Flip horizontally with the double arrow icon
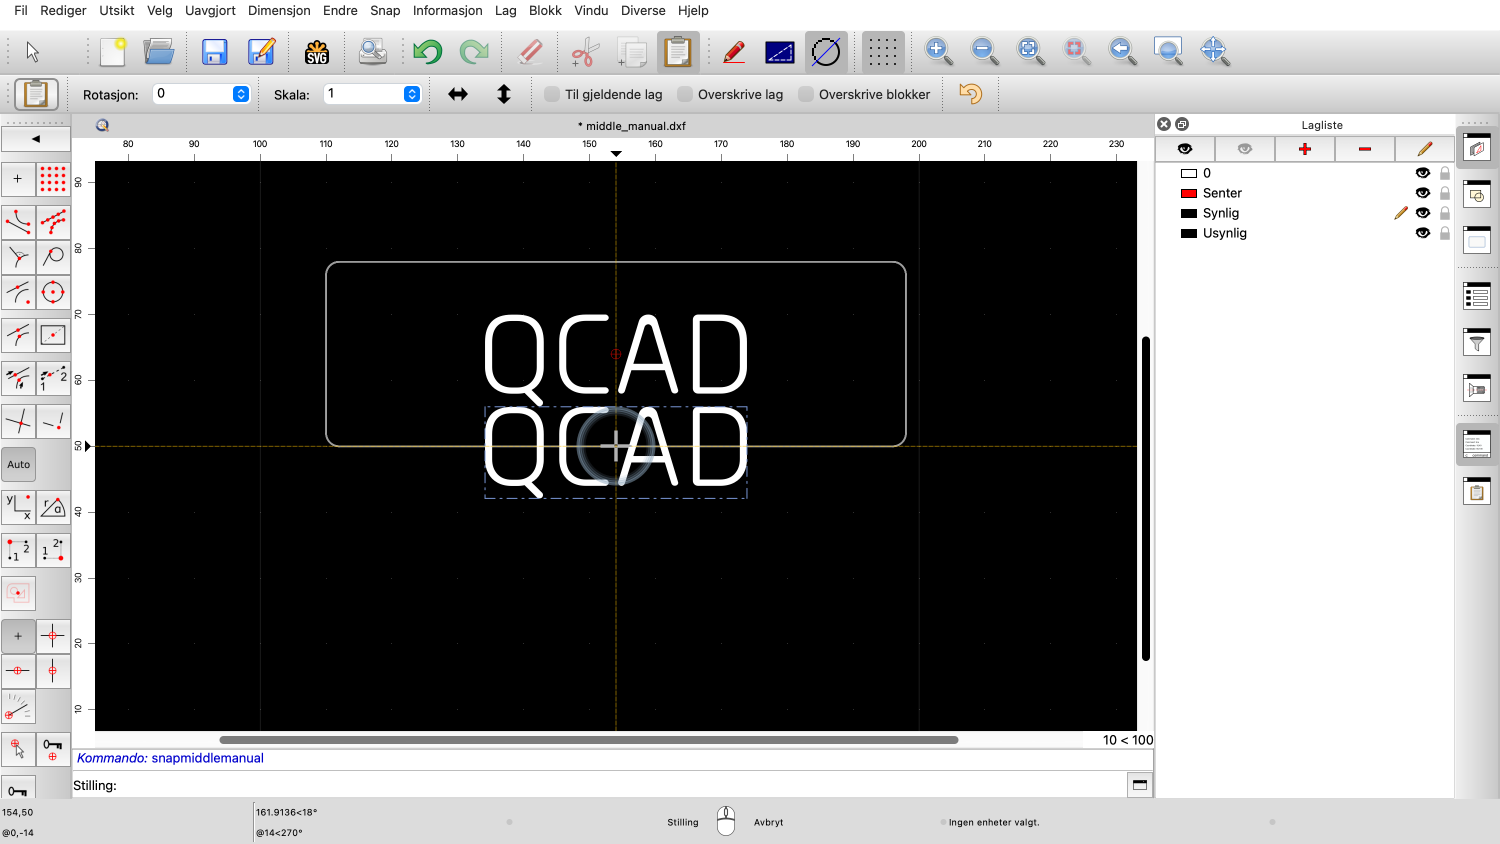 click(458, 94)
